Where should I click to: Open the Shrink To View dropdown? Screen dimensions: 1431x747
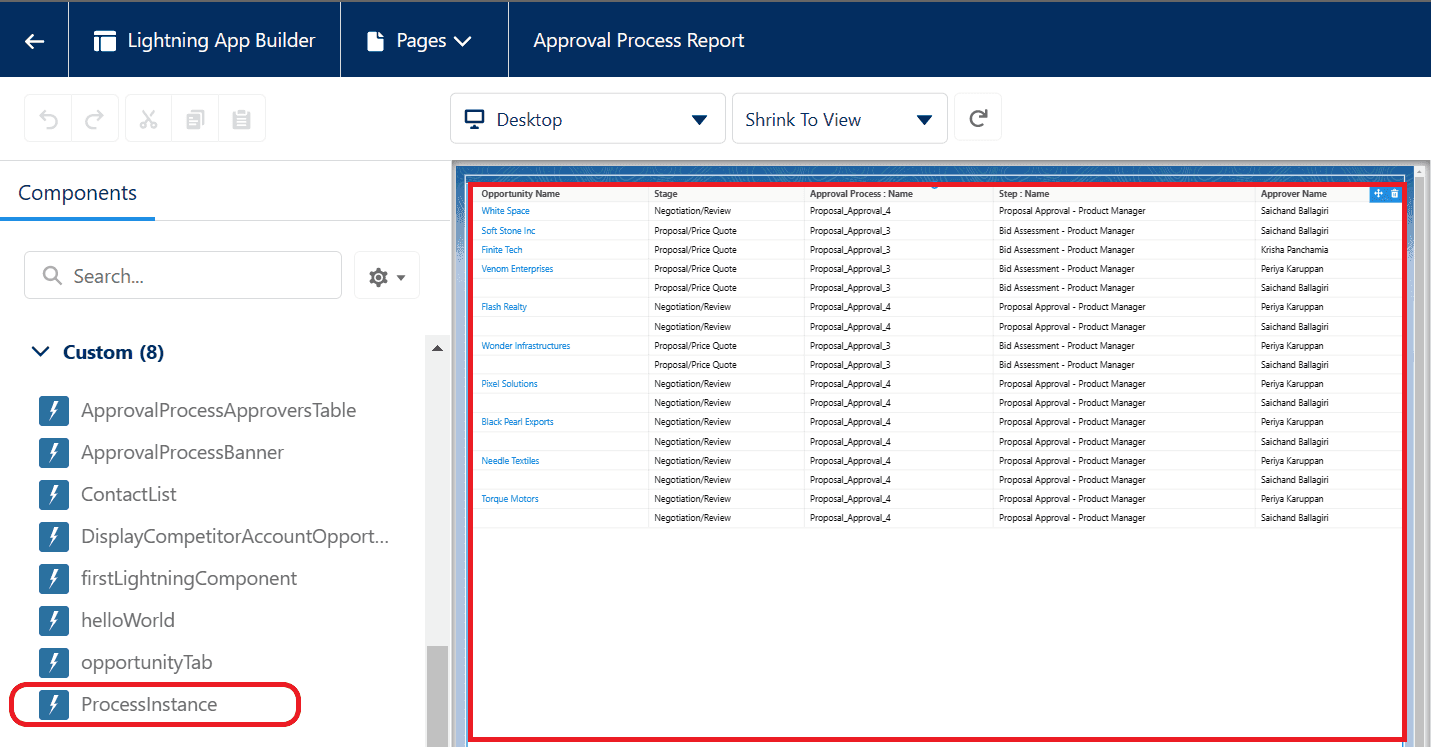pyautogui.click(x=839, y=119)
